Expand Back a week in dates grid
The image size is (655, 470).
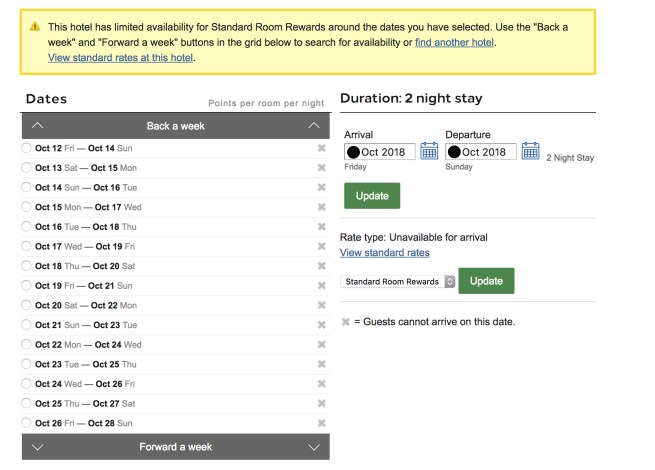176,126
